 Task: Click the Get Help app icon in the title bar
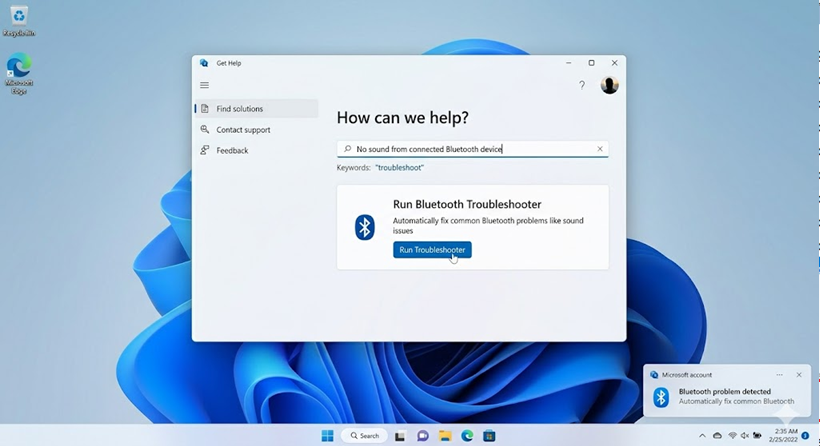[204, 63]
